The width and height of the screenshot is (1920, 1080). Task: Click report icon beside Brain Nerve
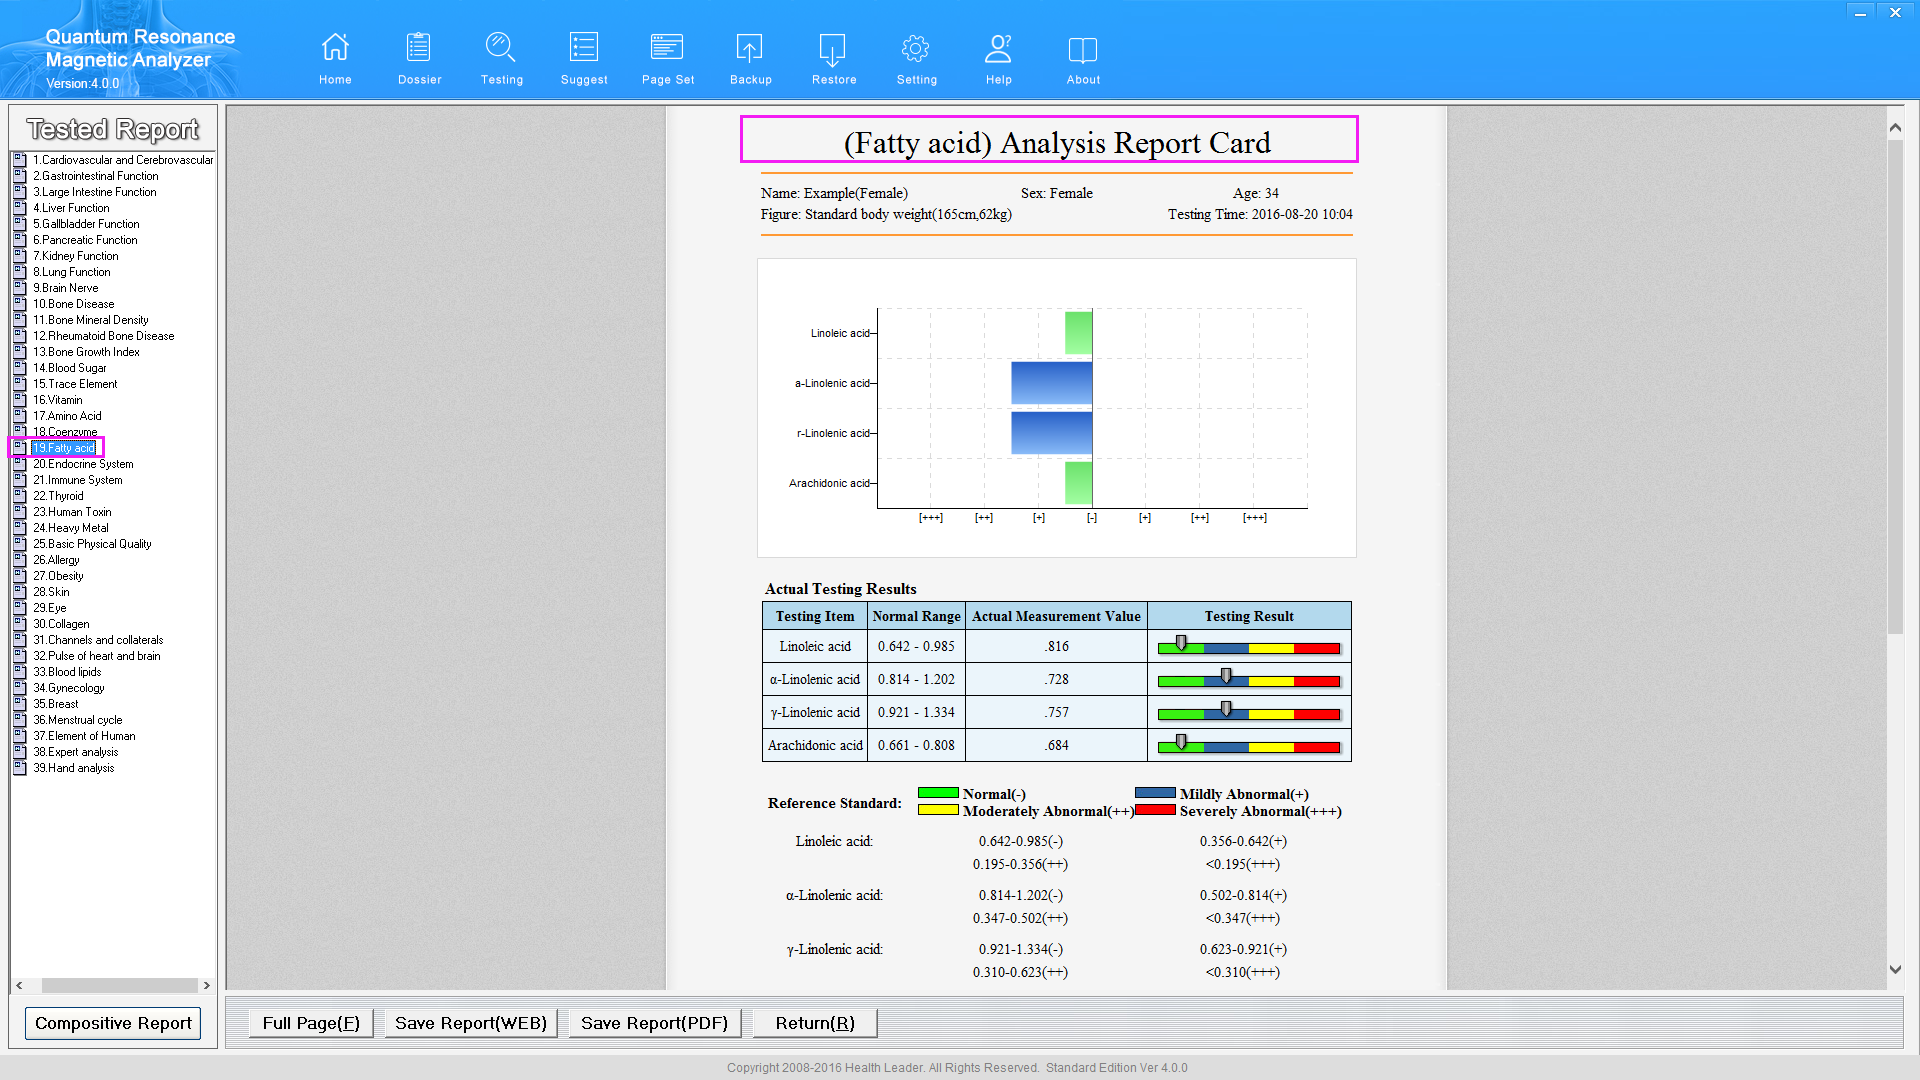coord(20,288)
